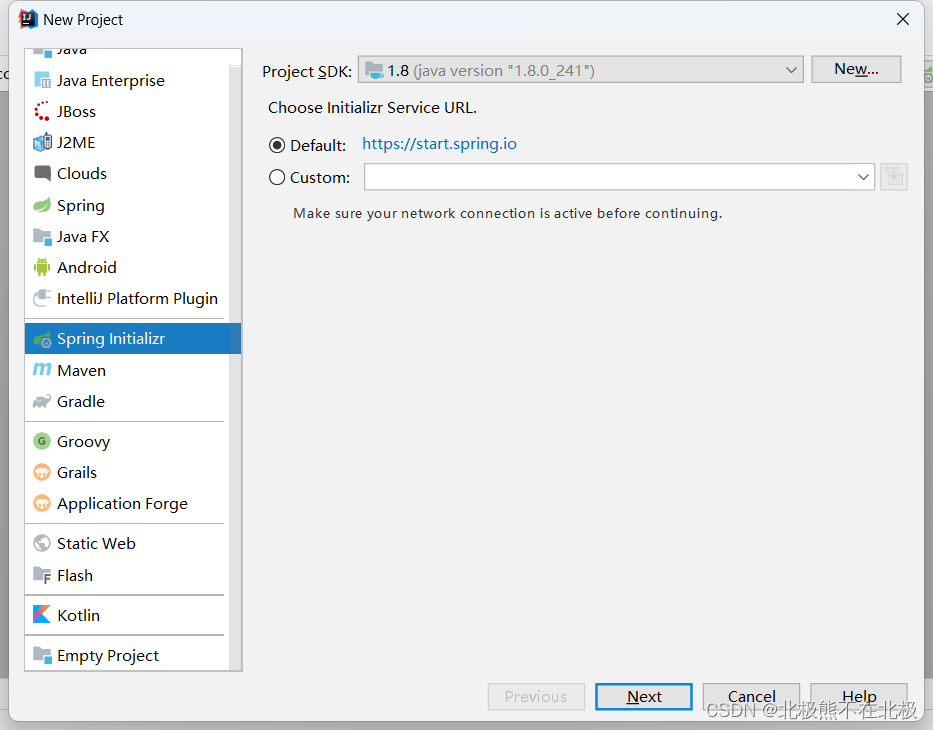
Task: Click the Flash folder icon
Action: point(42,575)
